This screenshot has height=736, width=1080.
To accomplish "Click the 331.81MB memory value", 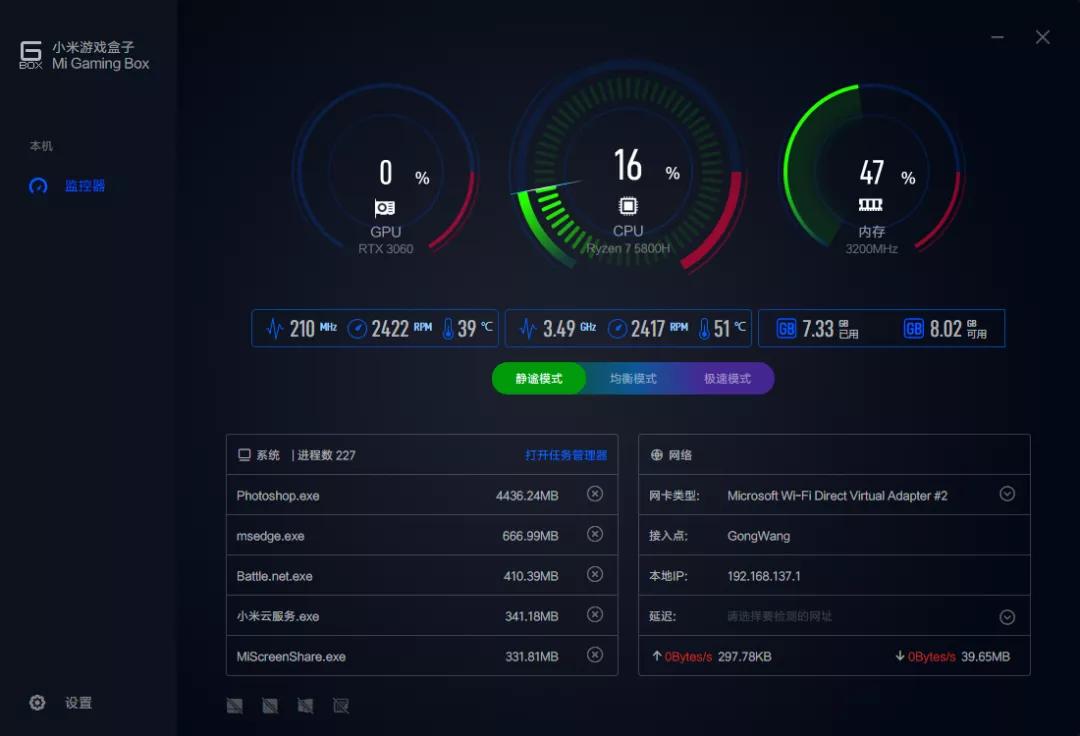I will [x=531, y=657].
